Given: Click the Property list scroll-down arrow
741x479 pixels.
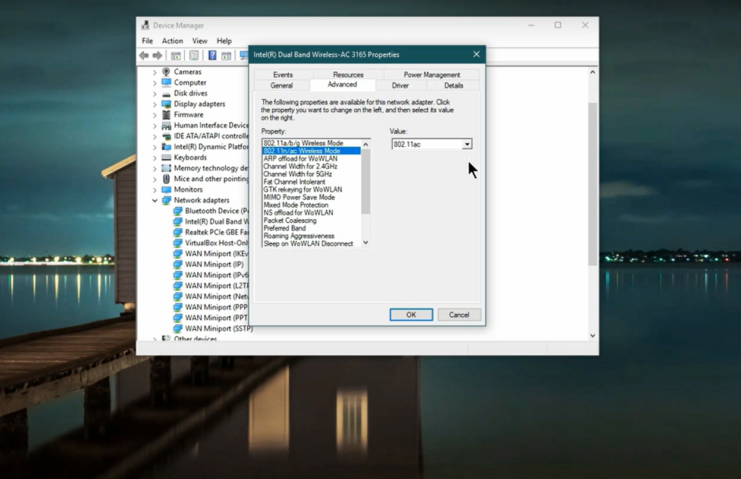Looking at the screenshot, I should click(366, 242).
